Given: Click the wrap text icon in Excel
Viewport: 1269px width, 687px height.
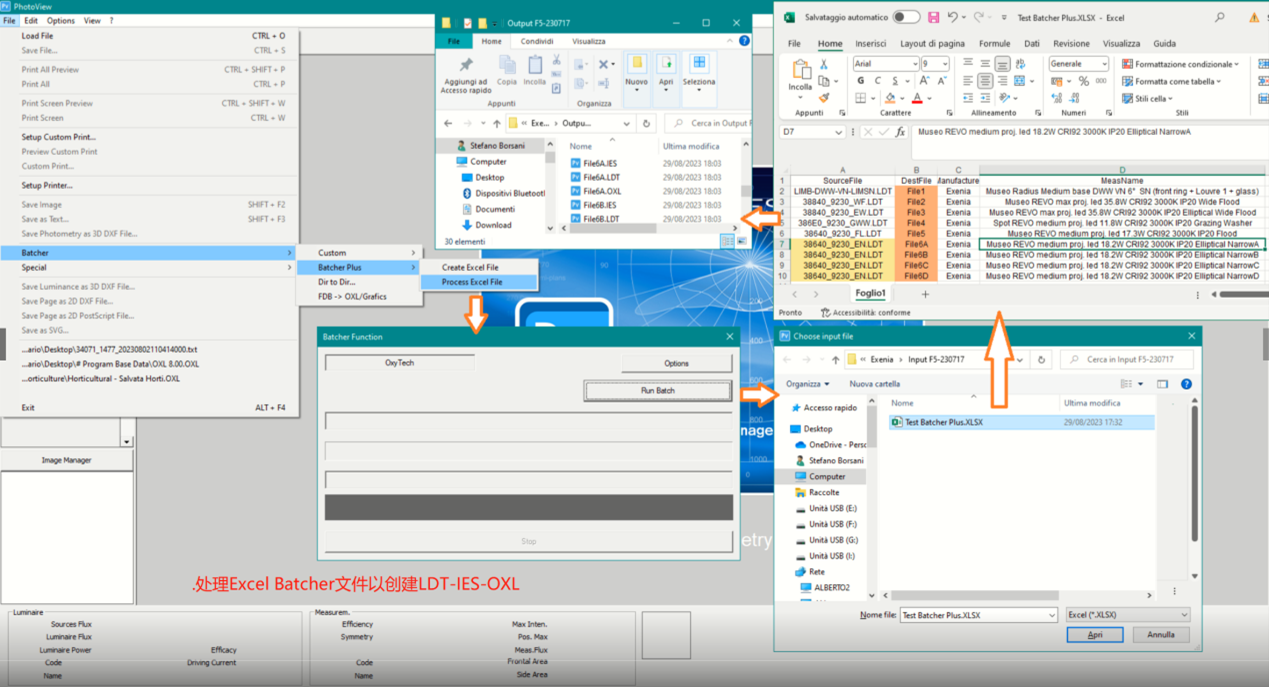Looking at the screenshot, I should click(1020, 63).
